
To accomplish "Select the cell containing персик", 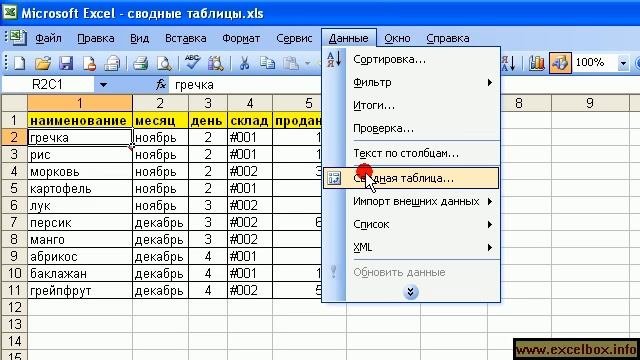I will tap(80, 222).
